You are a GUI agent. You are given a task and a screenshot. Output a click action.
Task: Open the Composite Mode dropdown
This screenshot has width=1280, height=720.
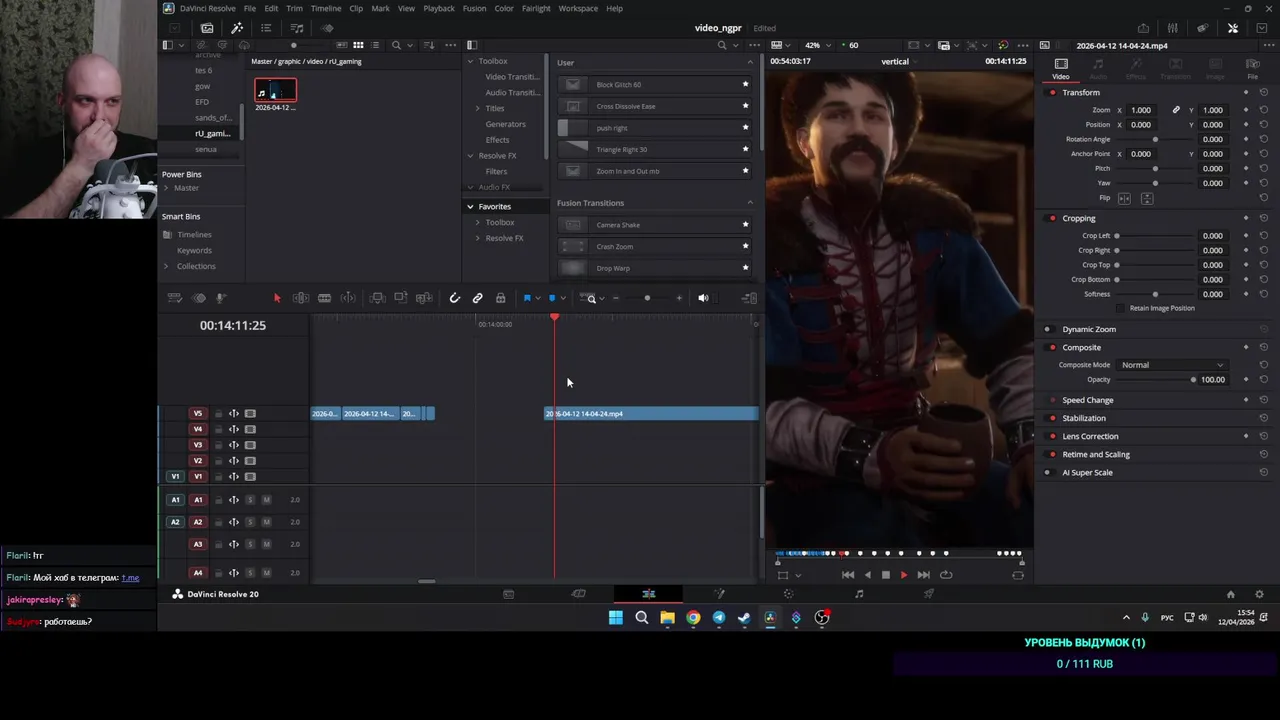coord(1170,365)
